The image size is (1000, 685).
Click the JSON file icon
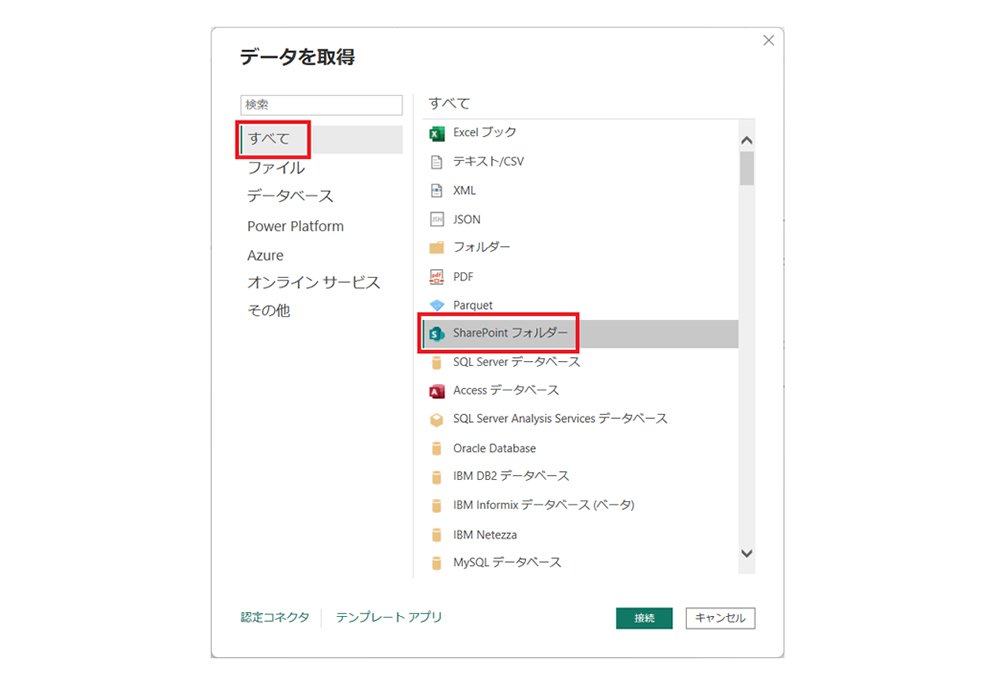[437, 219]
